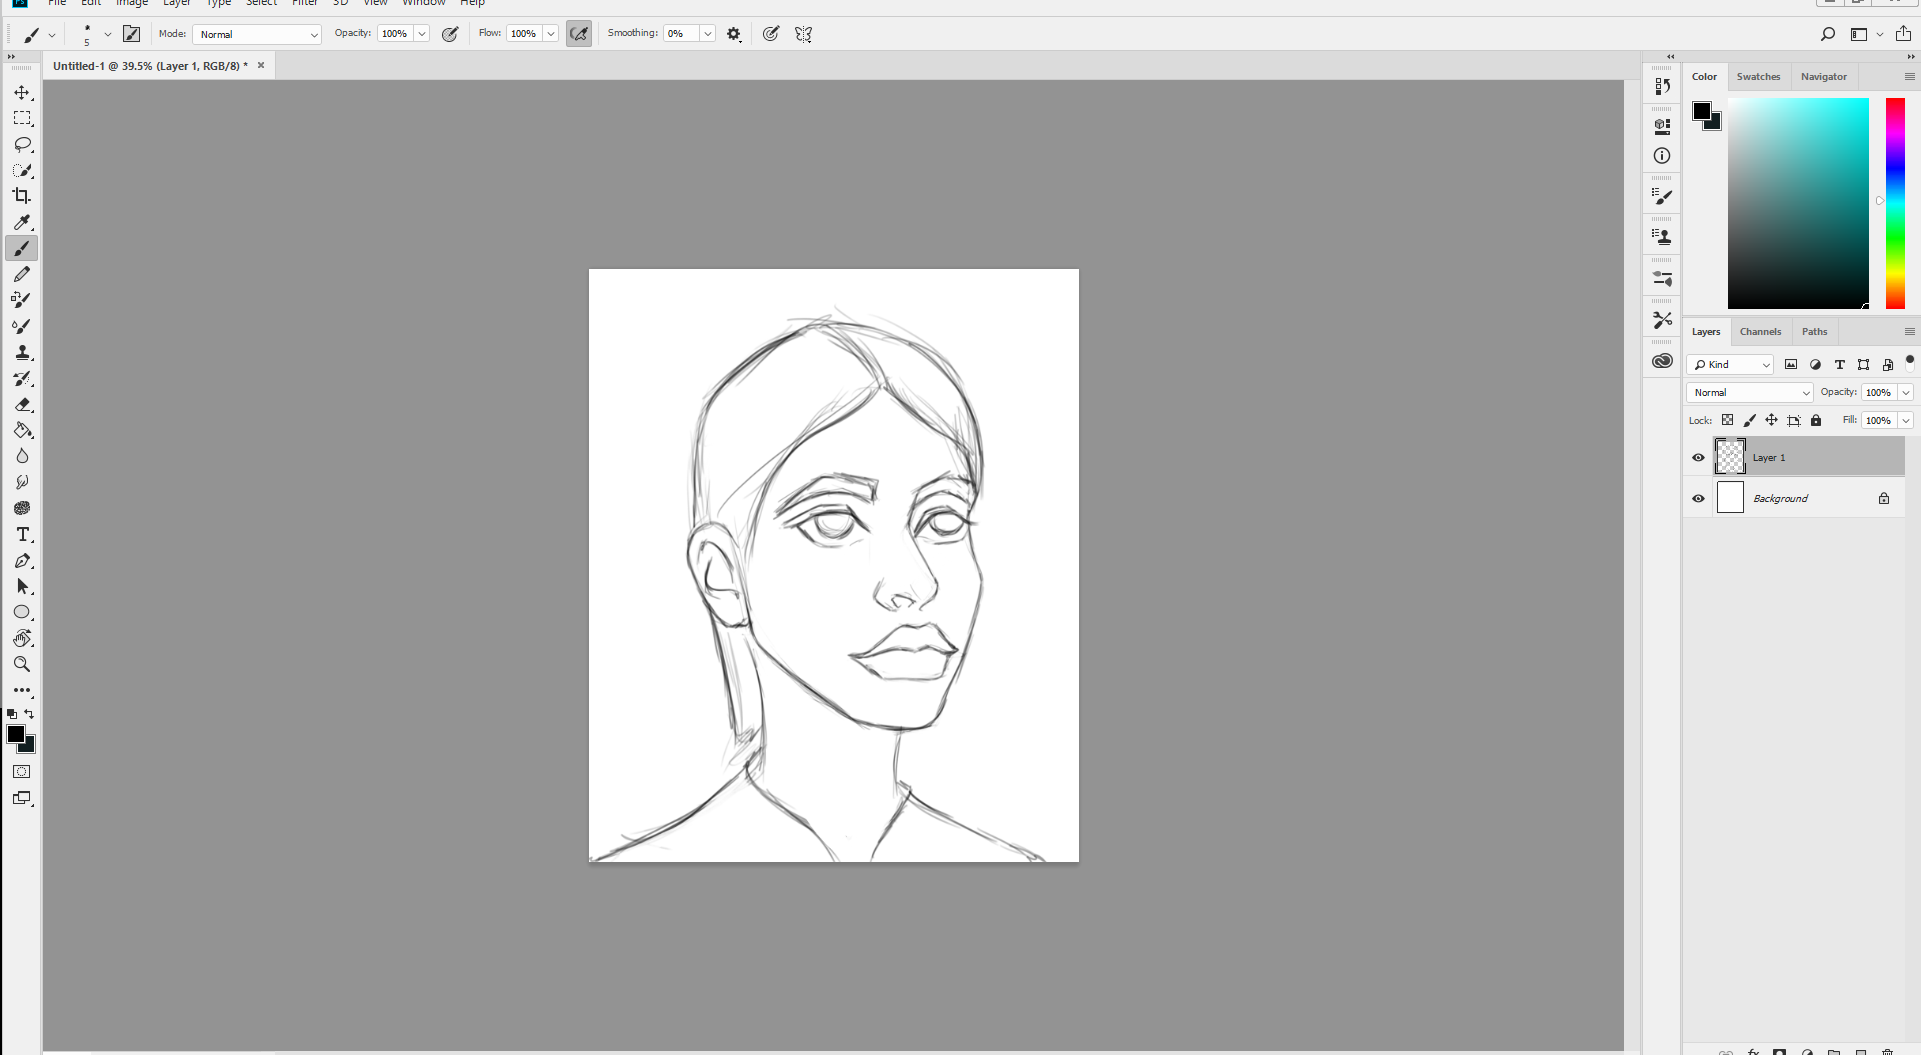Viewport: 1921px width, 1055px height.
Task: Toggle airbrush-style build-up effects
Action: 579,34
